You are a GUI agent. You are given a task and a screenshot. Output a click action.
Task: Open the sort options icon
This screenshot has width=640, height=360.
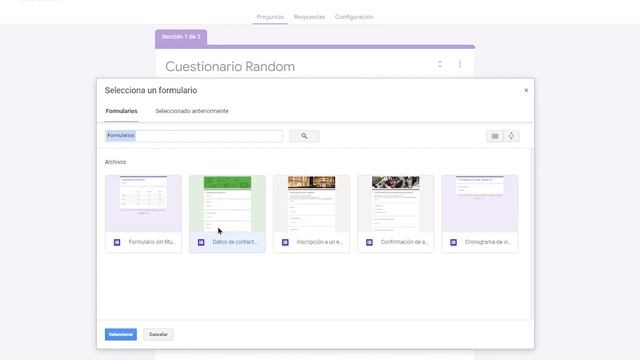[511, 136]
